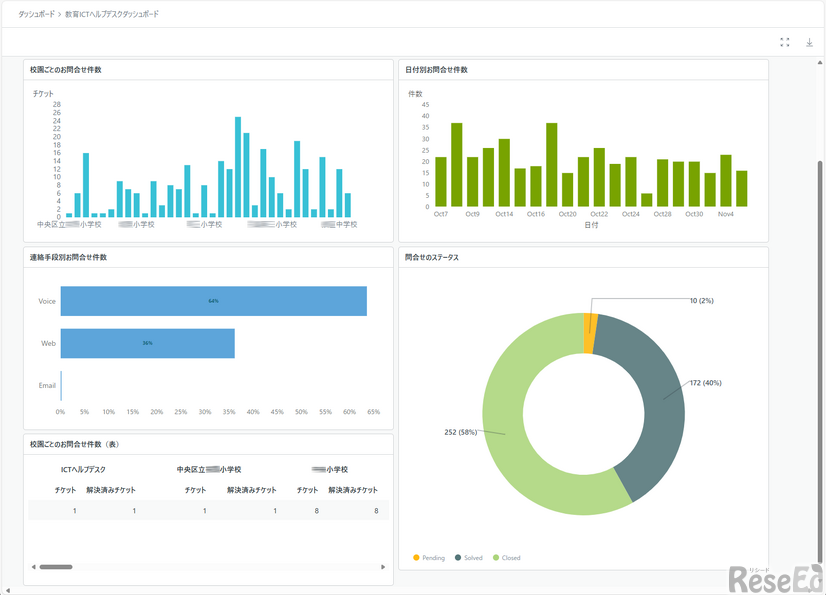826x595 pixels.
Task: Toggle Closed series in donut legend
Action: (x=506, y=558)
